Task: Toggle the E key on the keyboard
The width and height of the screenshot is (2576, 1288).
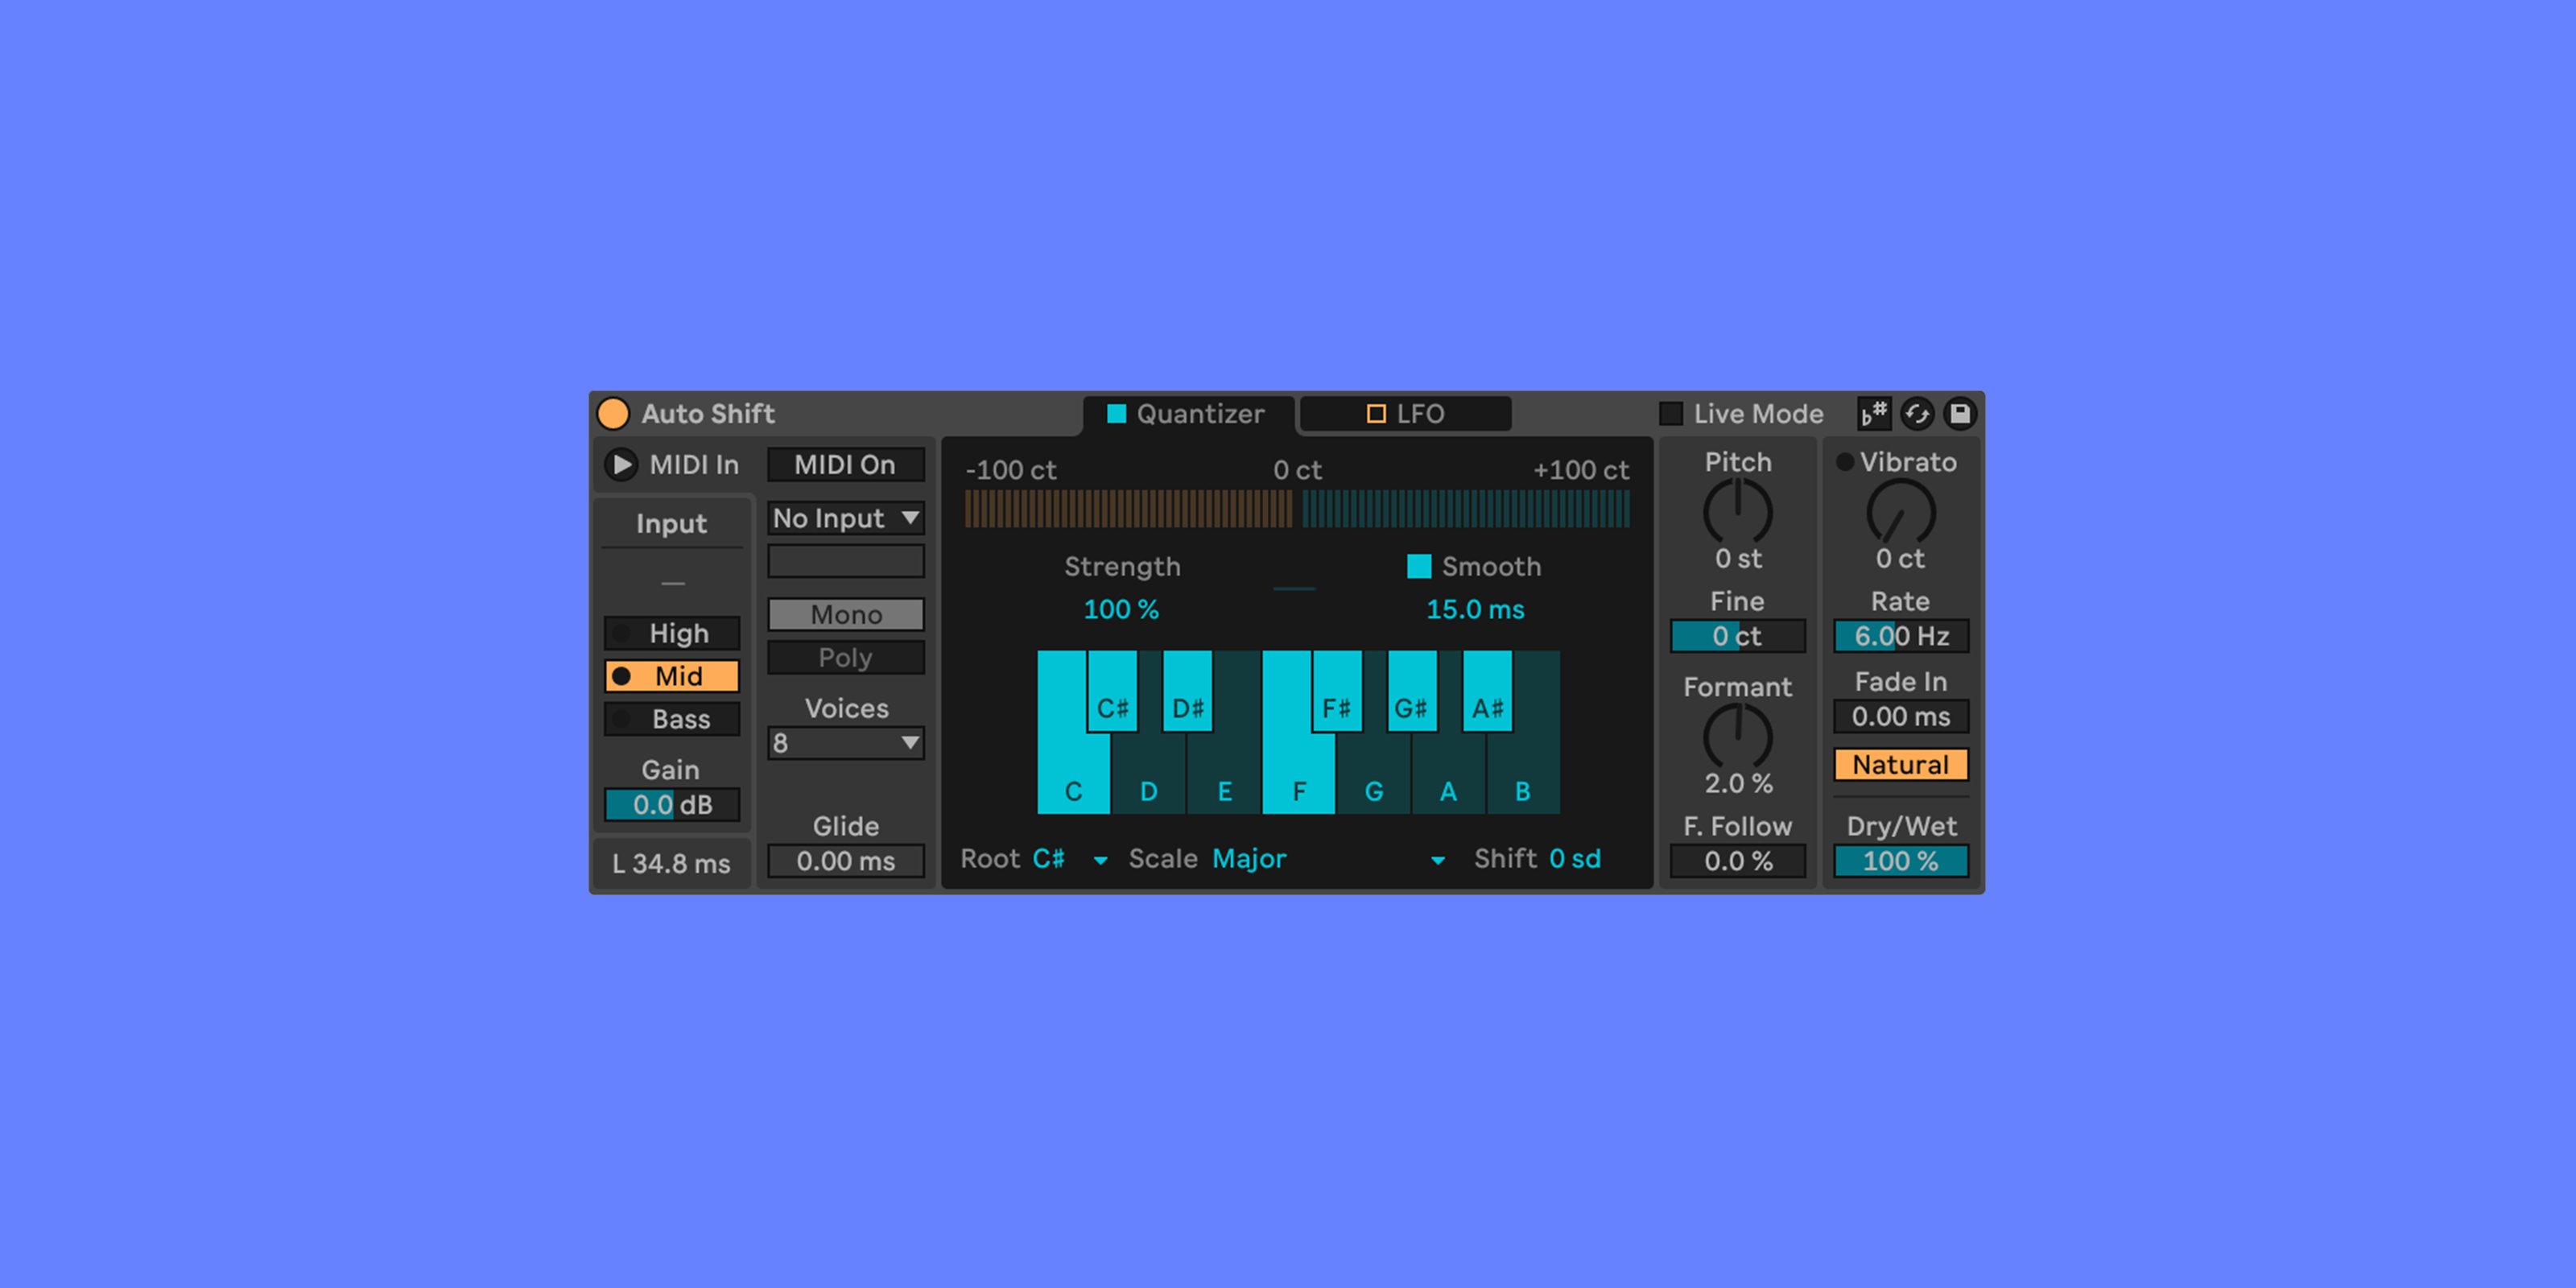Action: click(1224, 775)
